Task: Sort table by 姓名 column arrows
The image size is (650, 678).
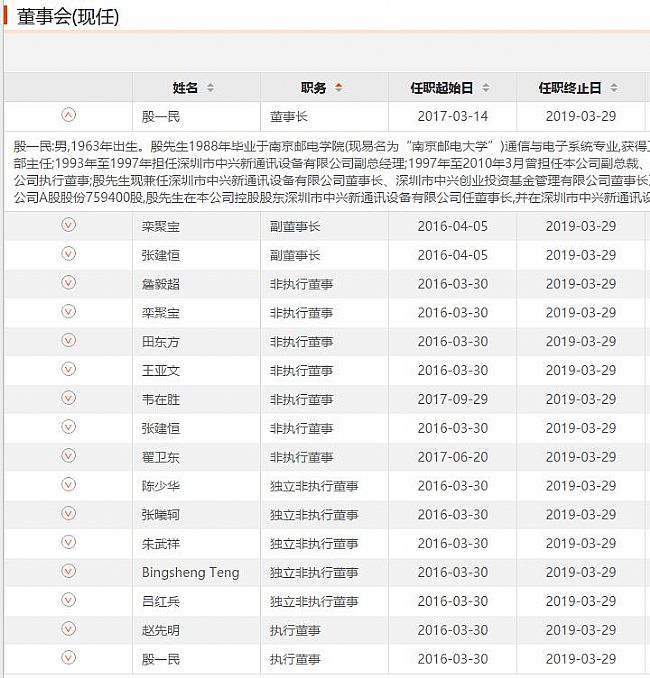Action: pos(210,87)
